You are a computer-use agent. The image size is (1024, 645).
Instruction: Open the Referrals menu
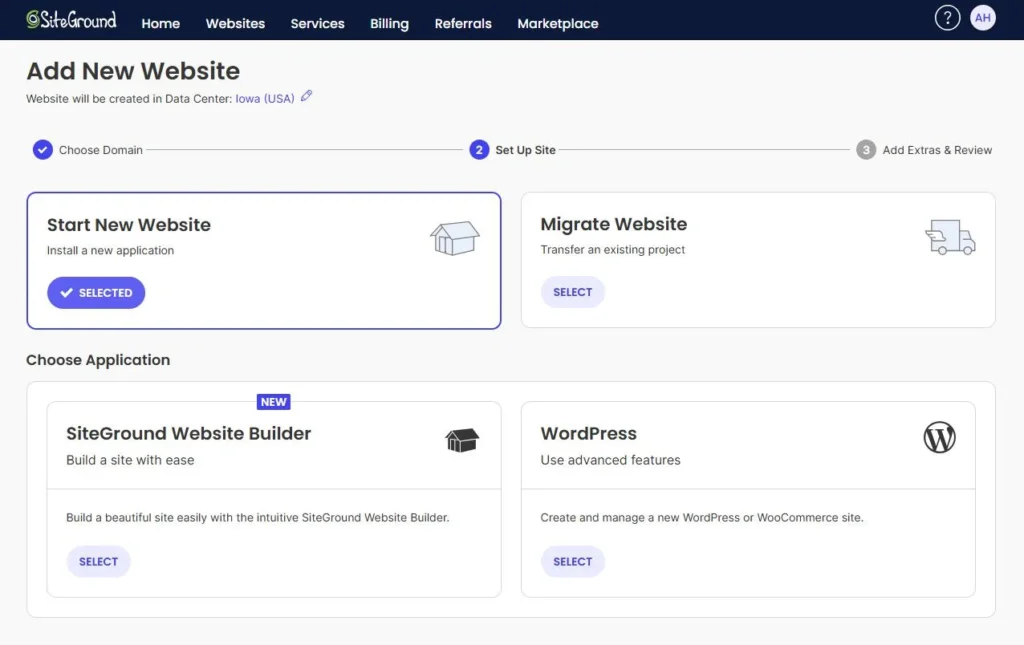[x=463, y=24]
